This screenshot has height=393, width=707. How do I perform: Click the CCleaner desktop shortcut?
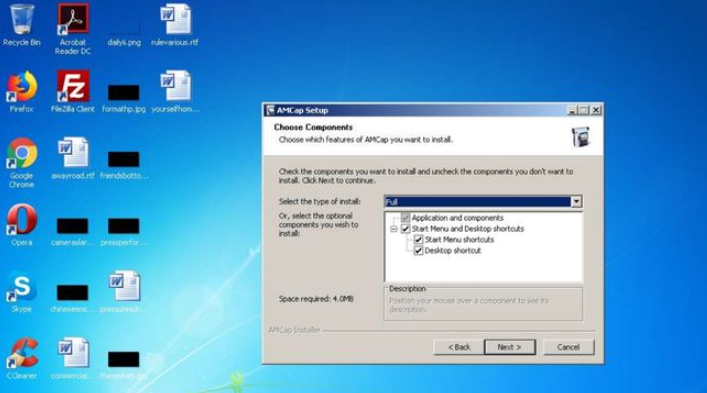(x=22, y=358)
